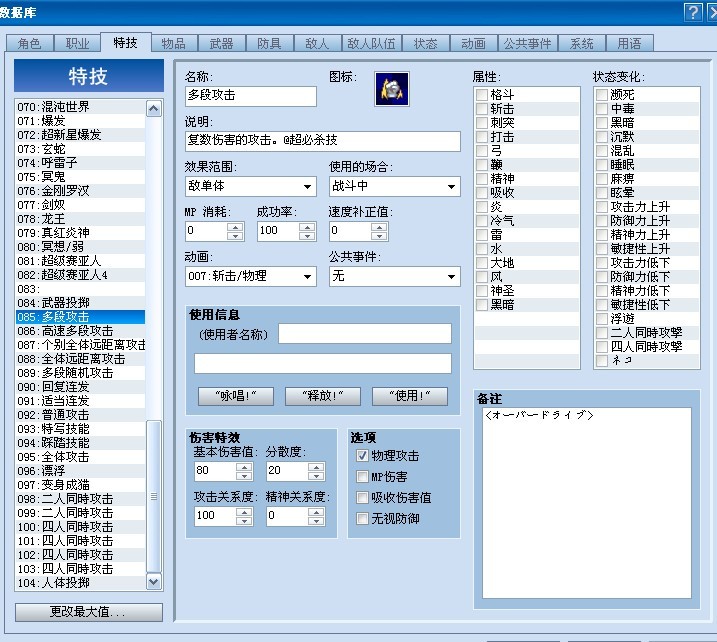
Task: Increase 基本伤害值 spinner
Action: pos(244,467)
